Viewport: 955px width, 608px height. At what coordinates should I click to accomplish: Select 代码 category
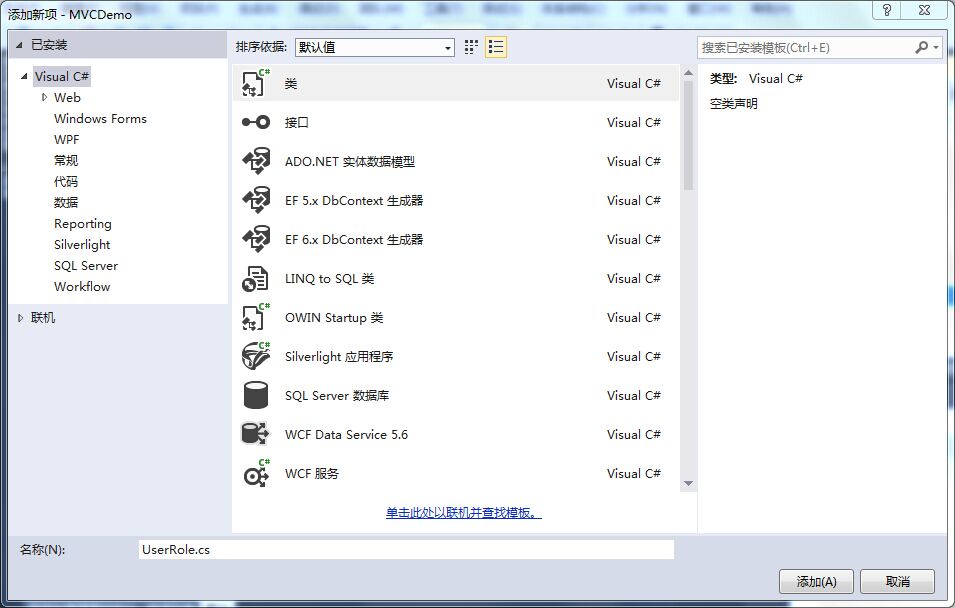pyautogui.click(x=66, y=182)
